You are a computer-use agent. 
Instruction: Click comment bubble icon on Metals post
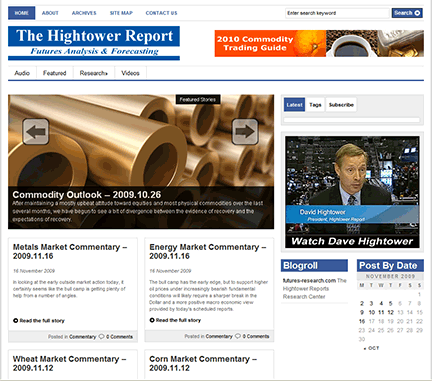102,336
